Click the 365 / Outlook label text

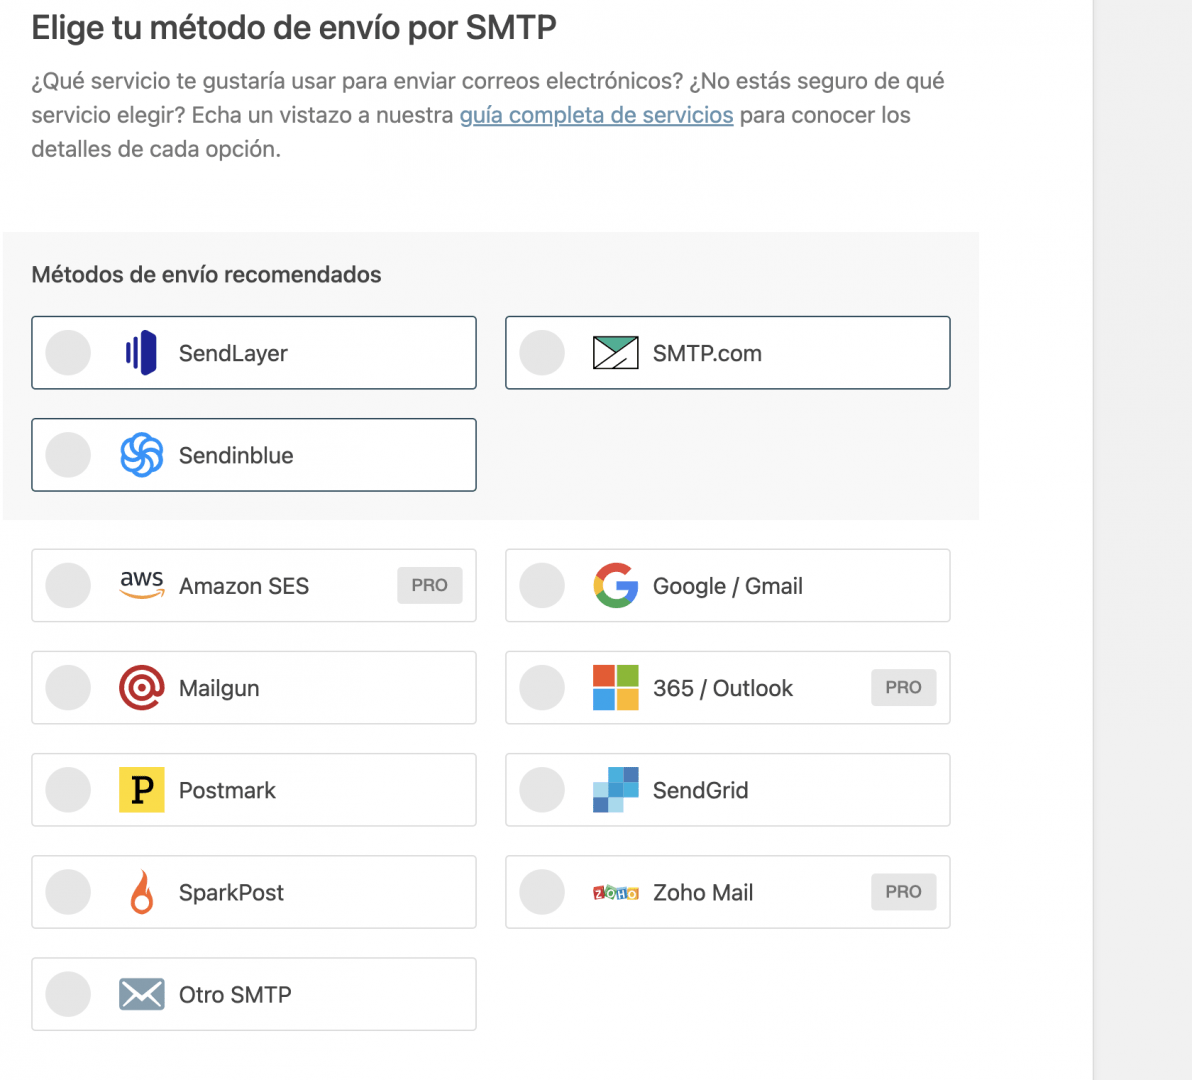point(722,688)
